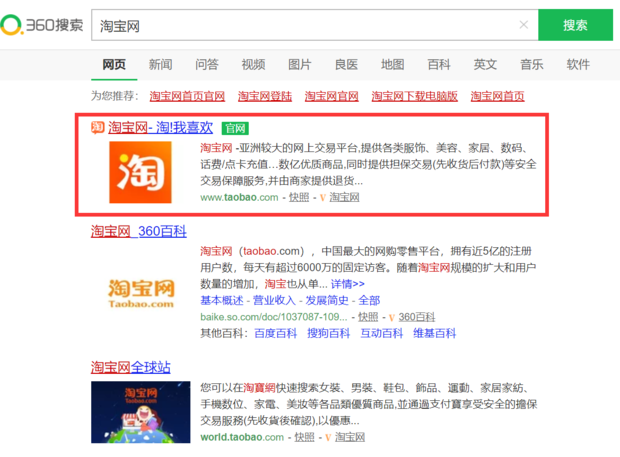Click suggested search 淘宝网下载电脑版

coord(415,96)
